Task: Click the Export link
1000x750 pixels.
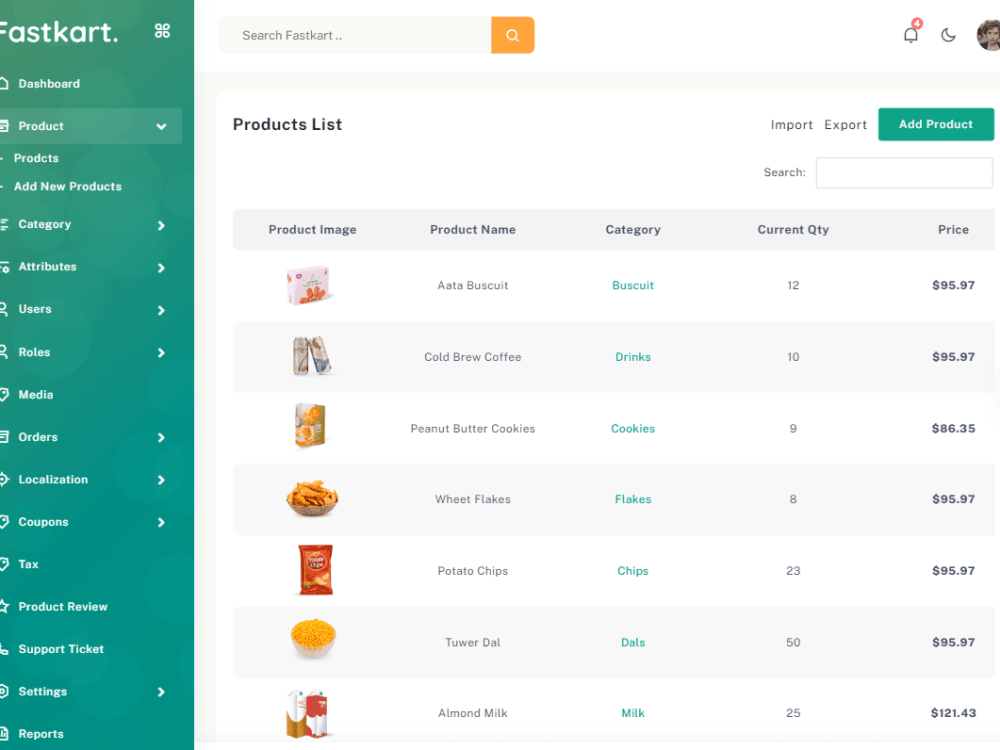Action: 846,125
